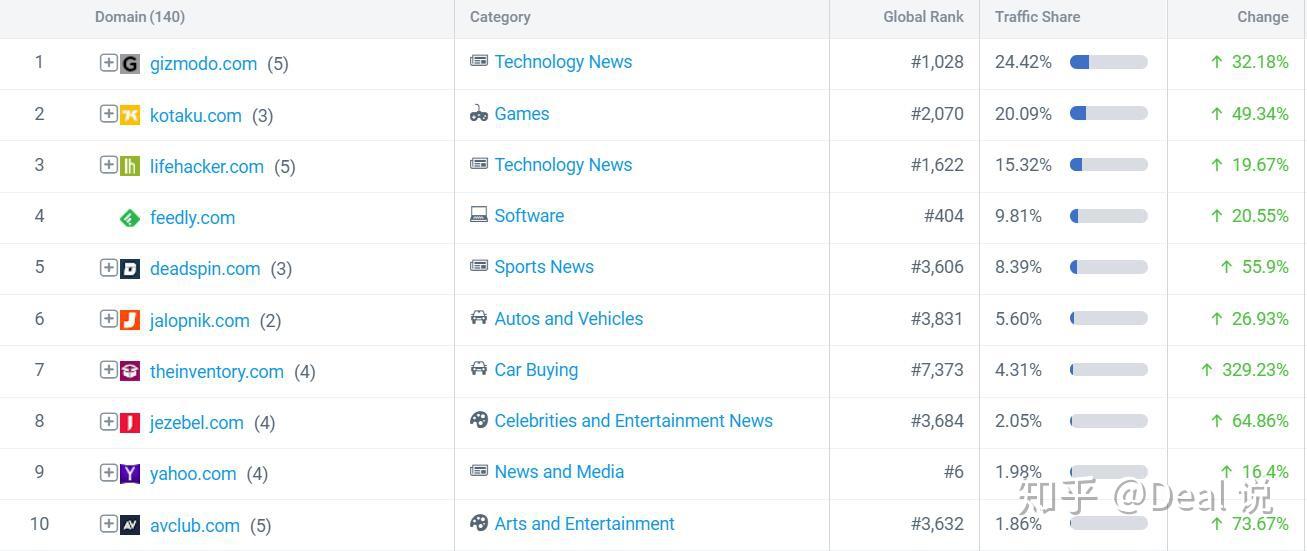Click the Jalopnik orange favicon
This screenshot has width=1307, height=551.
[x=130, y=320]
